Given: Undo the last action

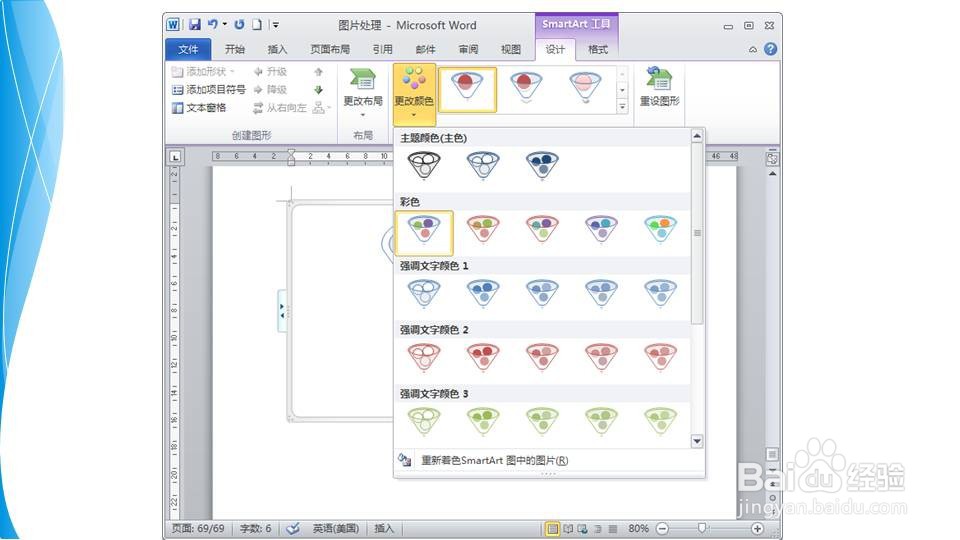Looking at the screenshot, I should (x=212, y=24).
